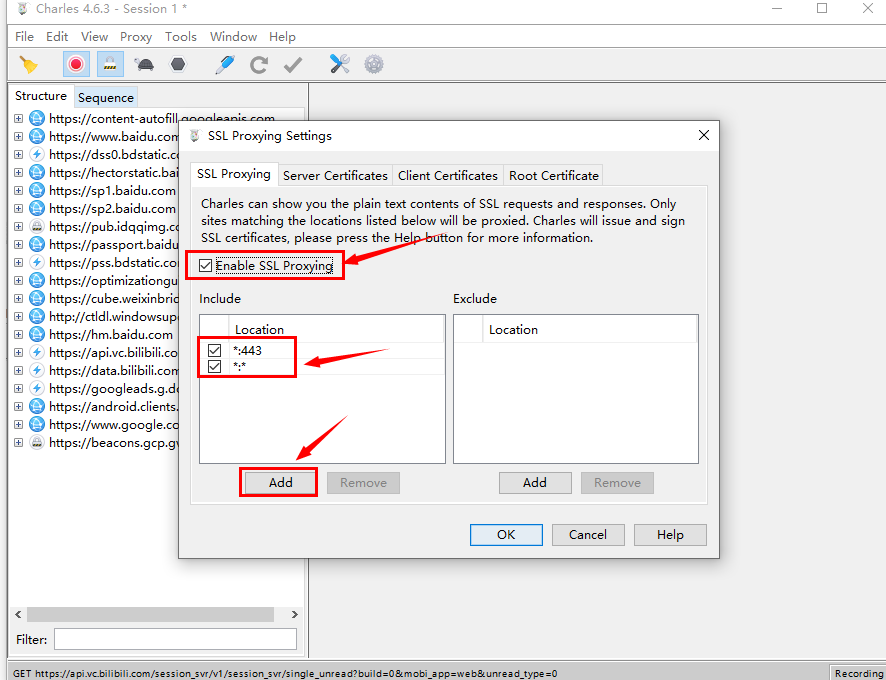
Task: Switch to the Client Certificates tab
Action: [x=448, y=176]
